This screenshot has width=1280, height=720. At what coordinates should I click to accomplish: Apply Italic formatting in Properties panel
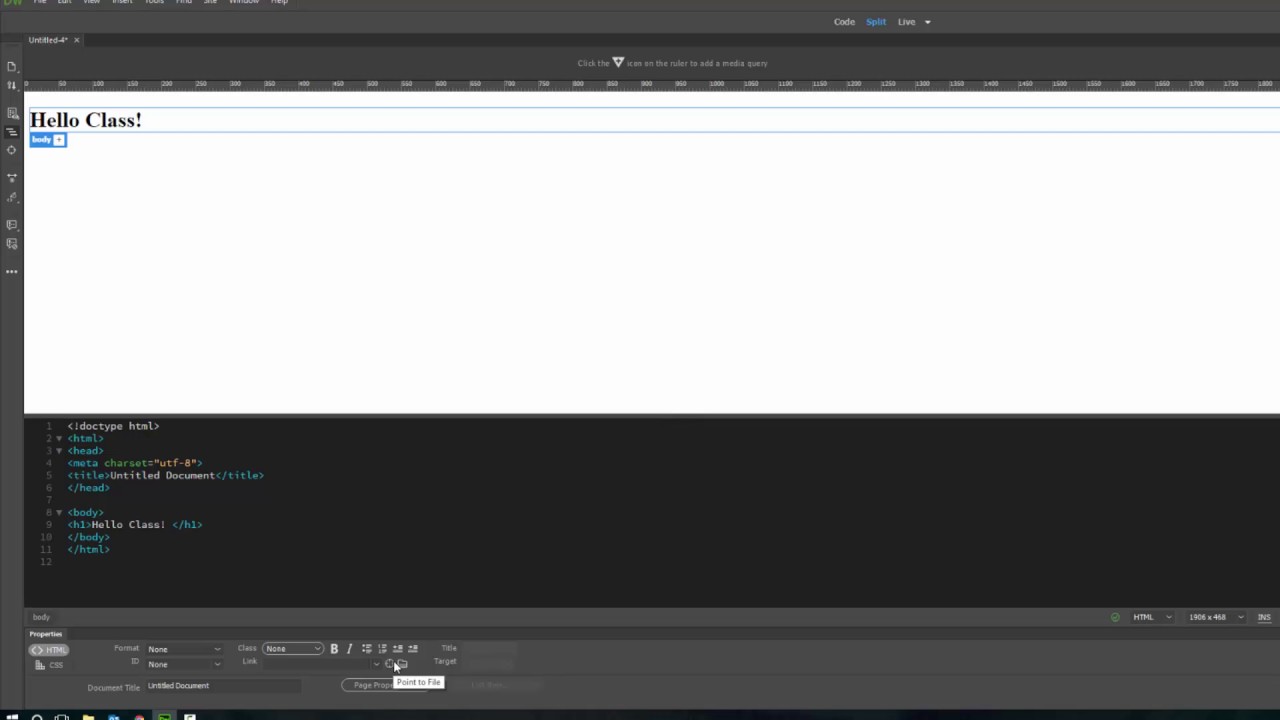tap(349, 649)
